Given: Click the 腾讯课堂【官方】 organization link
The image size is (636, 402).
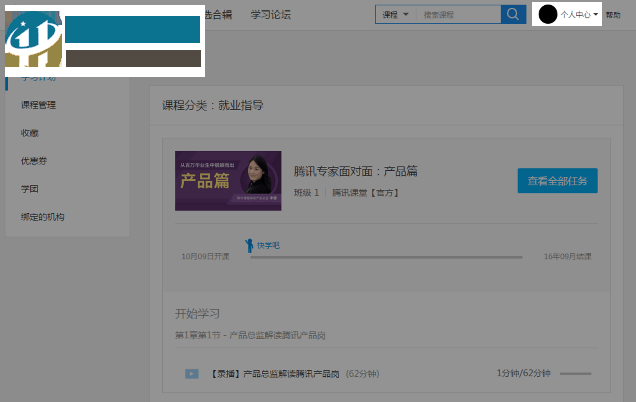Looking at the screenshot, I should point(365,193).
